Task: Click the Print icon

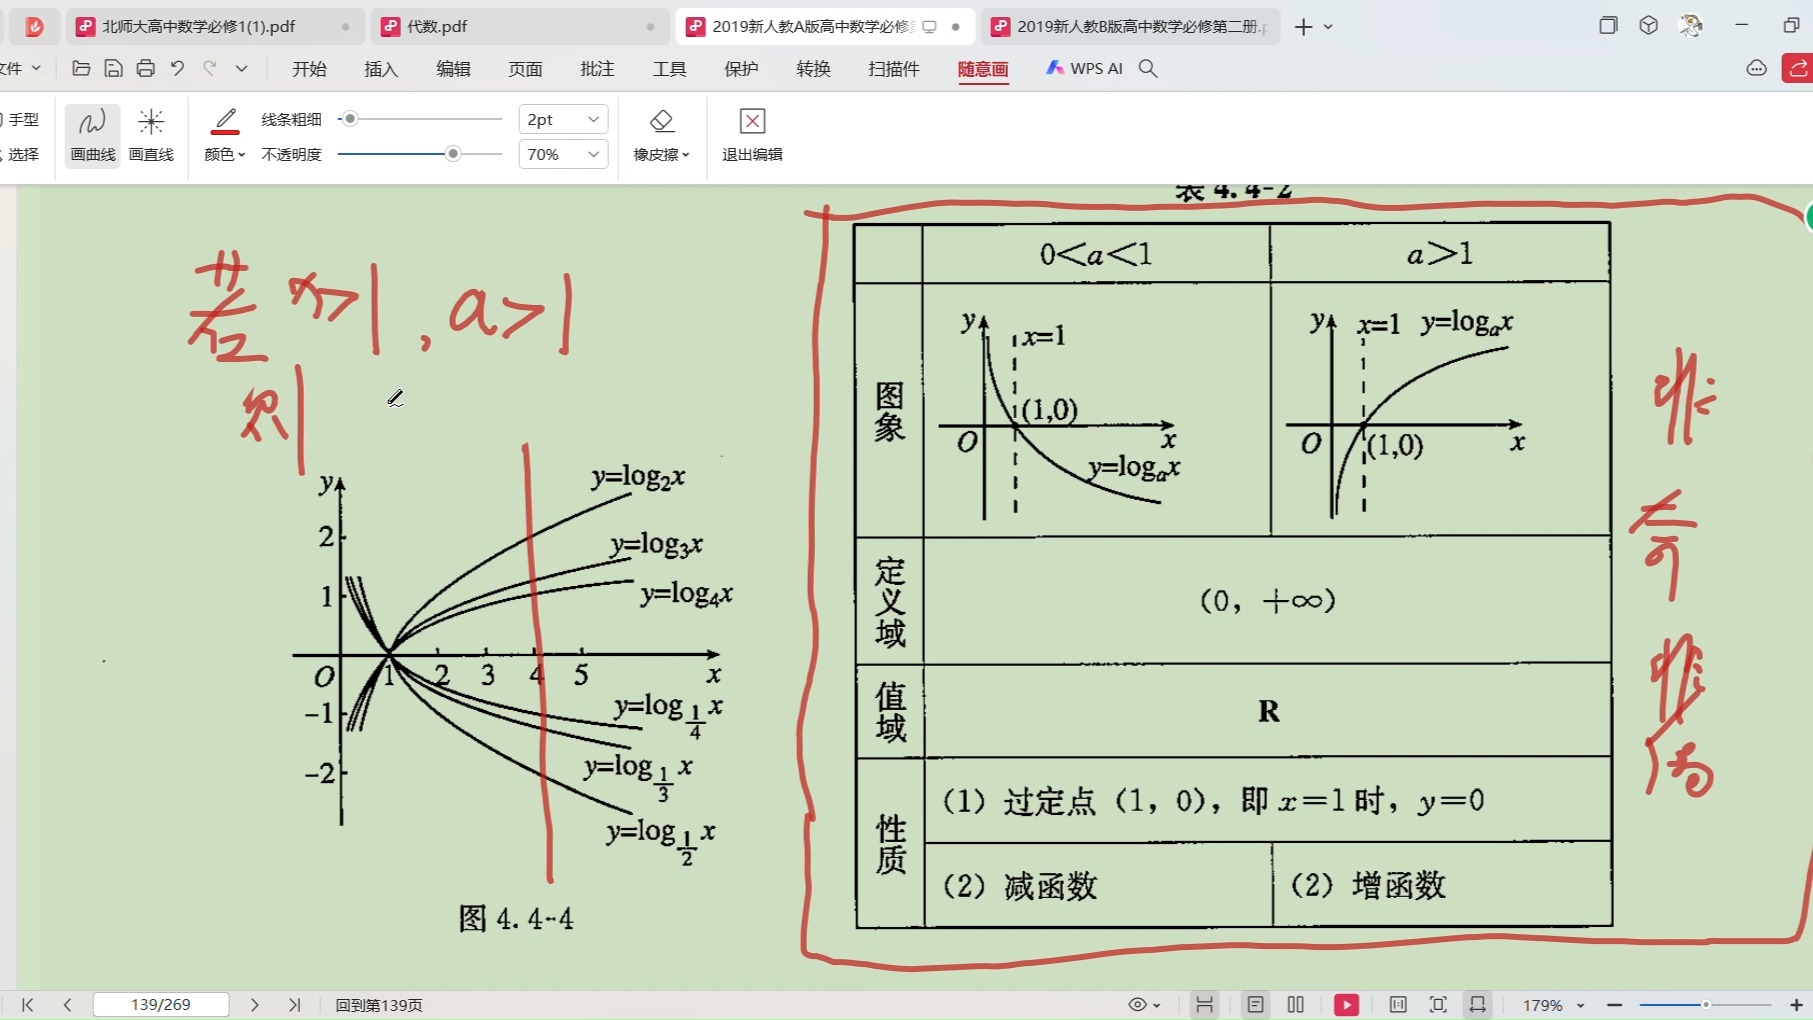Action: point(145,68)
